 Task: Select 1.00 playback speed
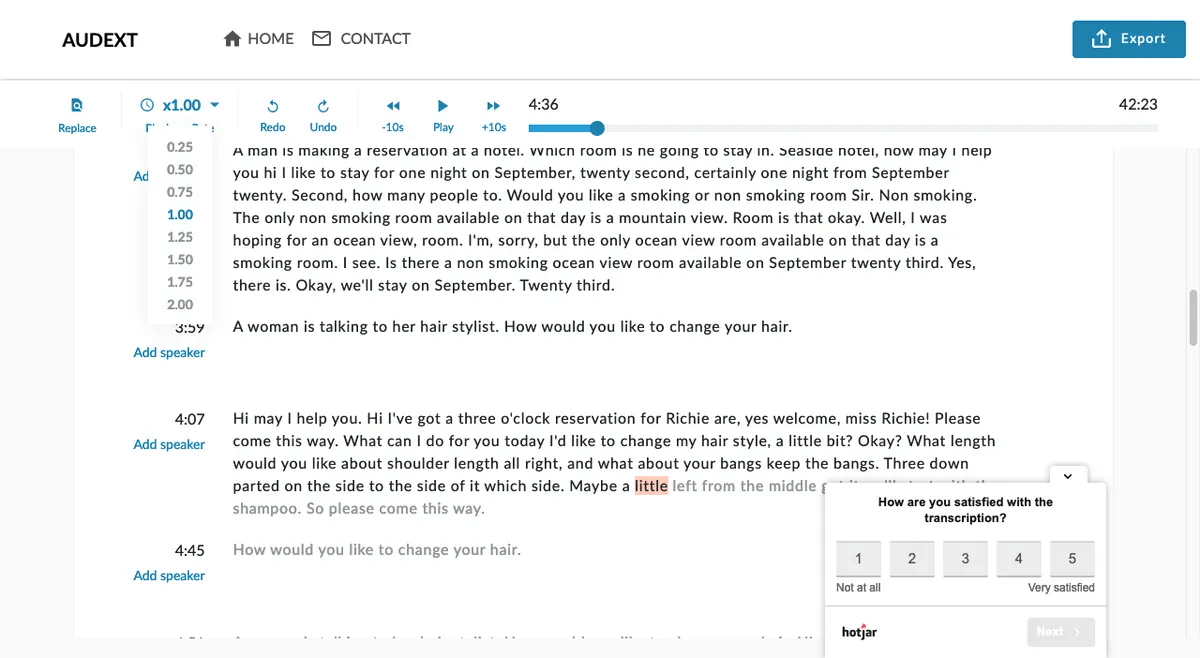coord(180,215)
